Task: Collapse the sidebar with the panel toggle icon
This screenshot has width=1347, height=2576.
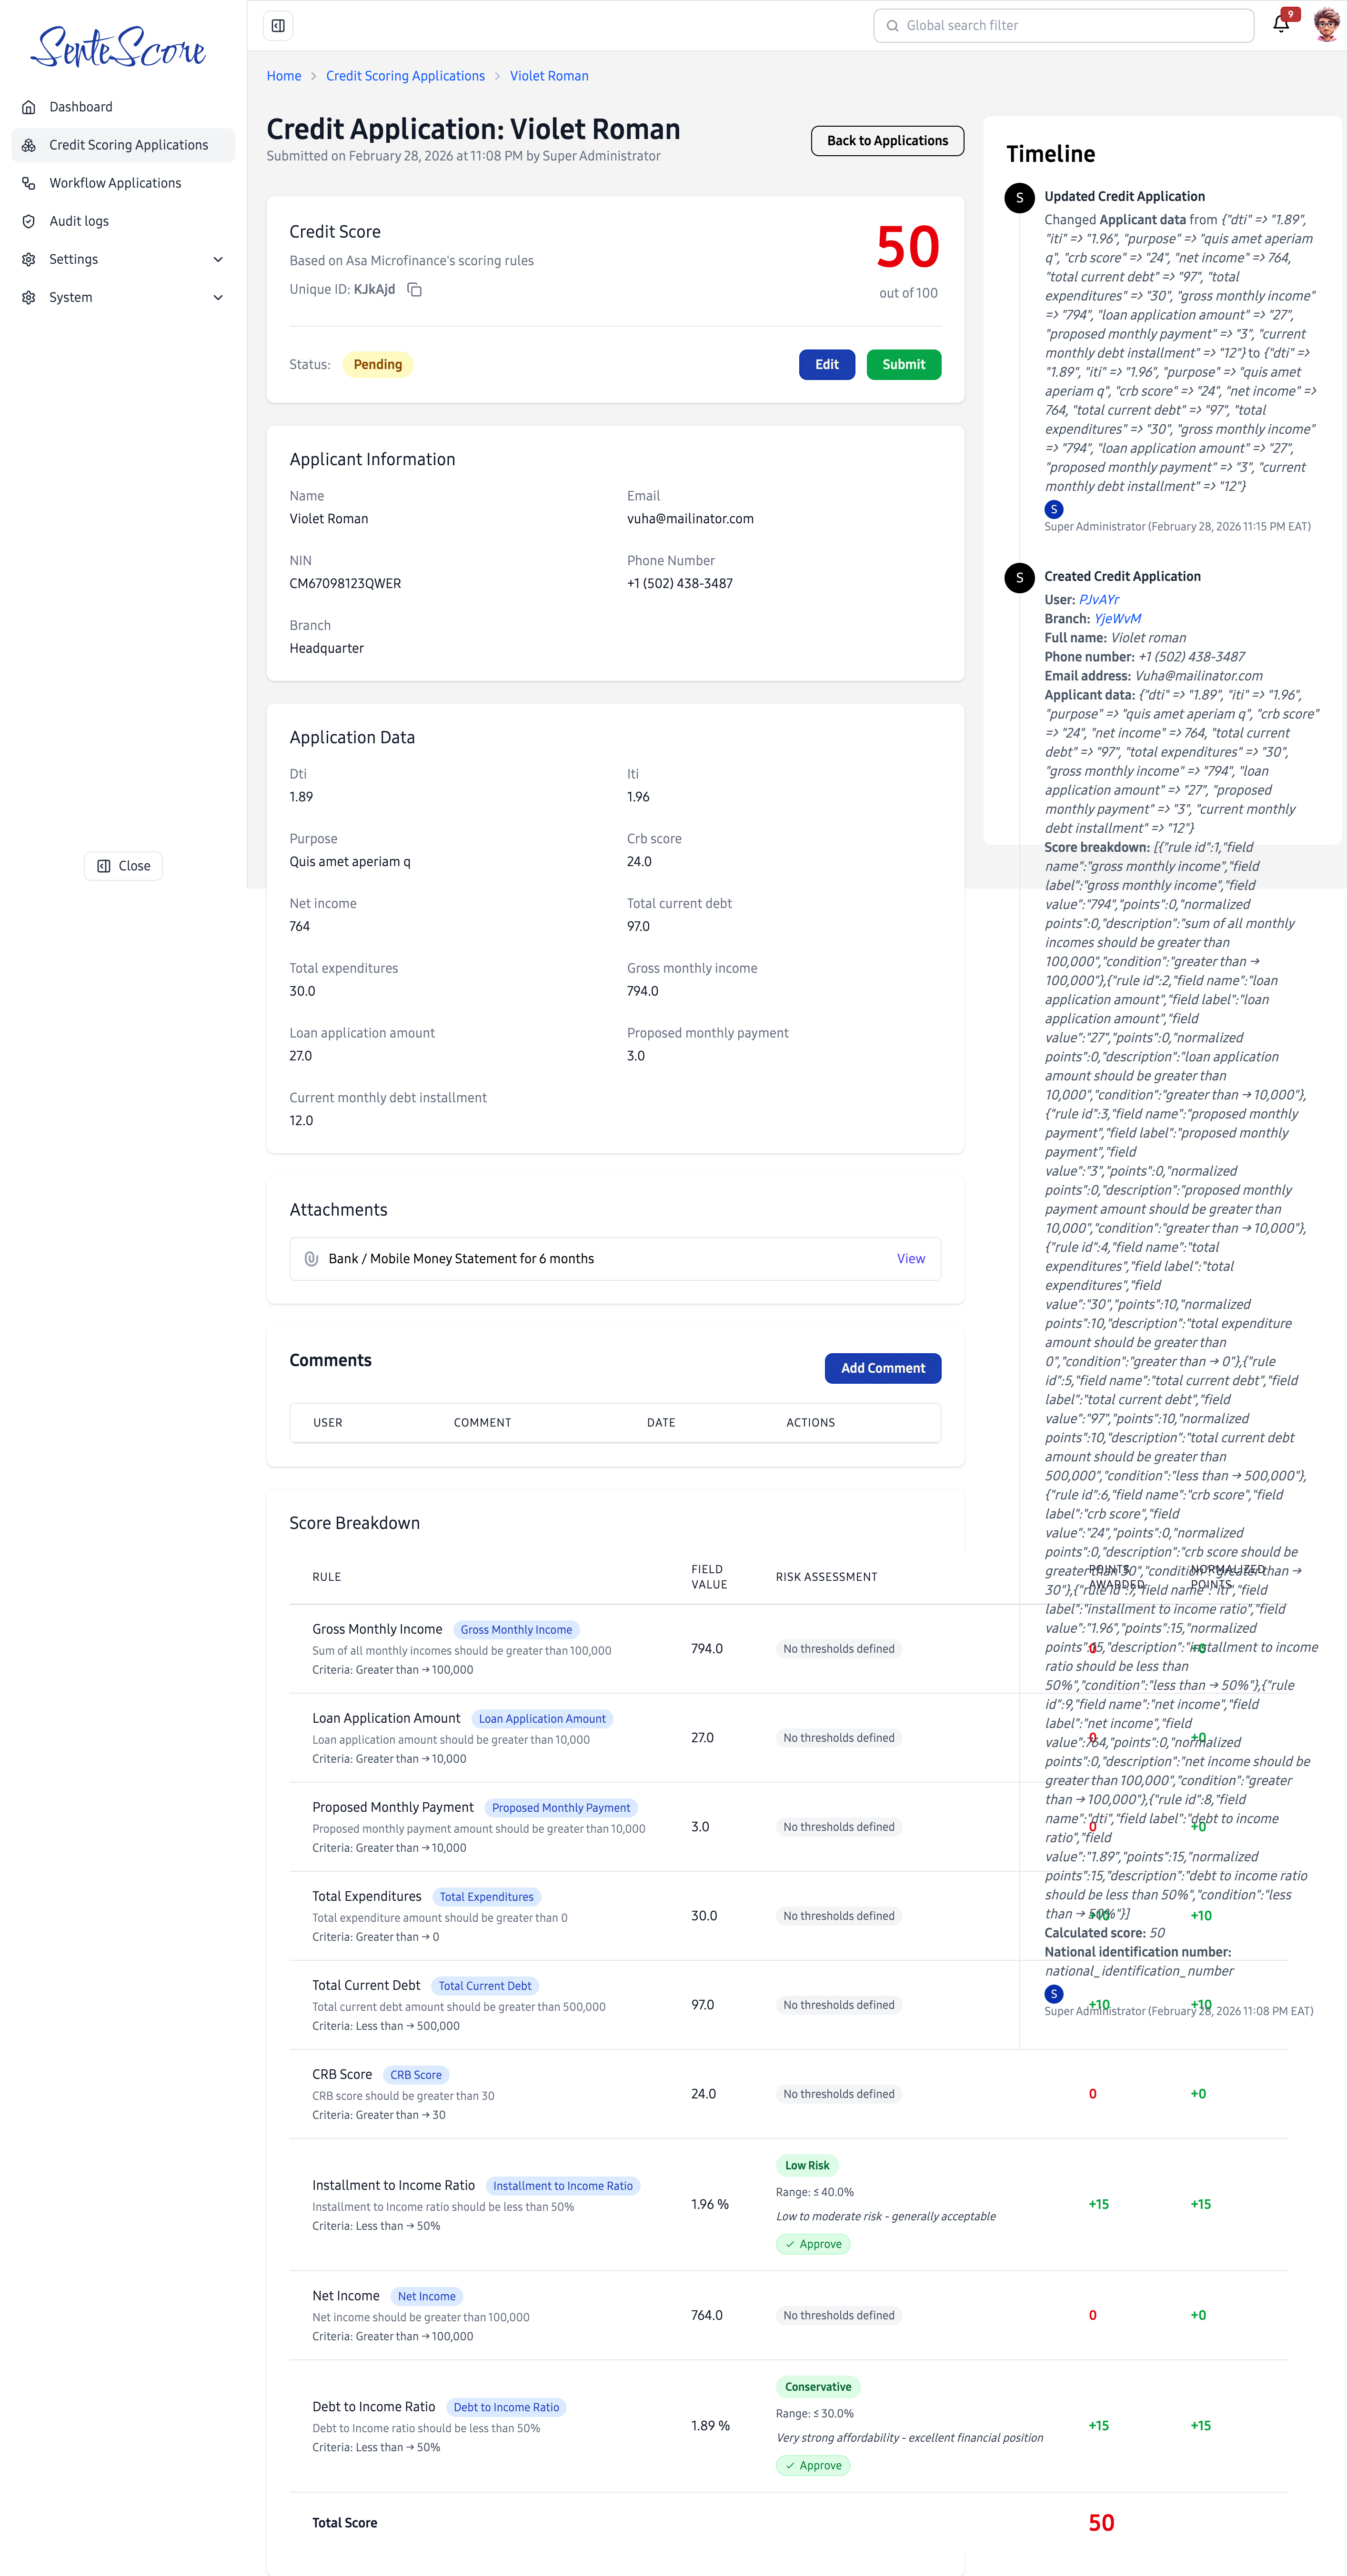Action: coord(277,25)
